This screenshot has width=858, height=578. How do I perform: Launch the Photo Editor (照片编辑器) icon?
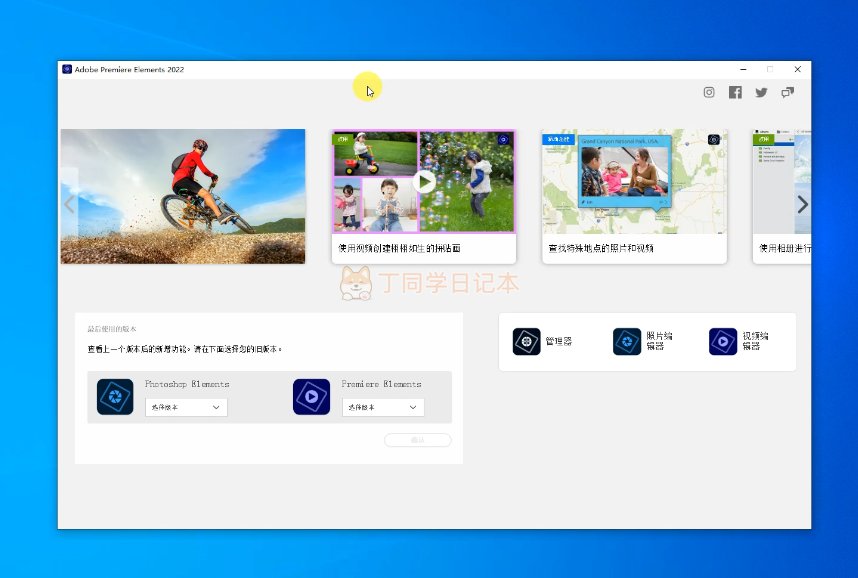(627, 341)
